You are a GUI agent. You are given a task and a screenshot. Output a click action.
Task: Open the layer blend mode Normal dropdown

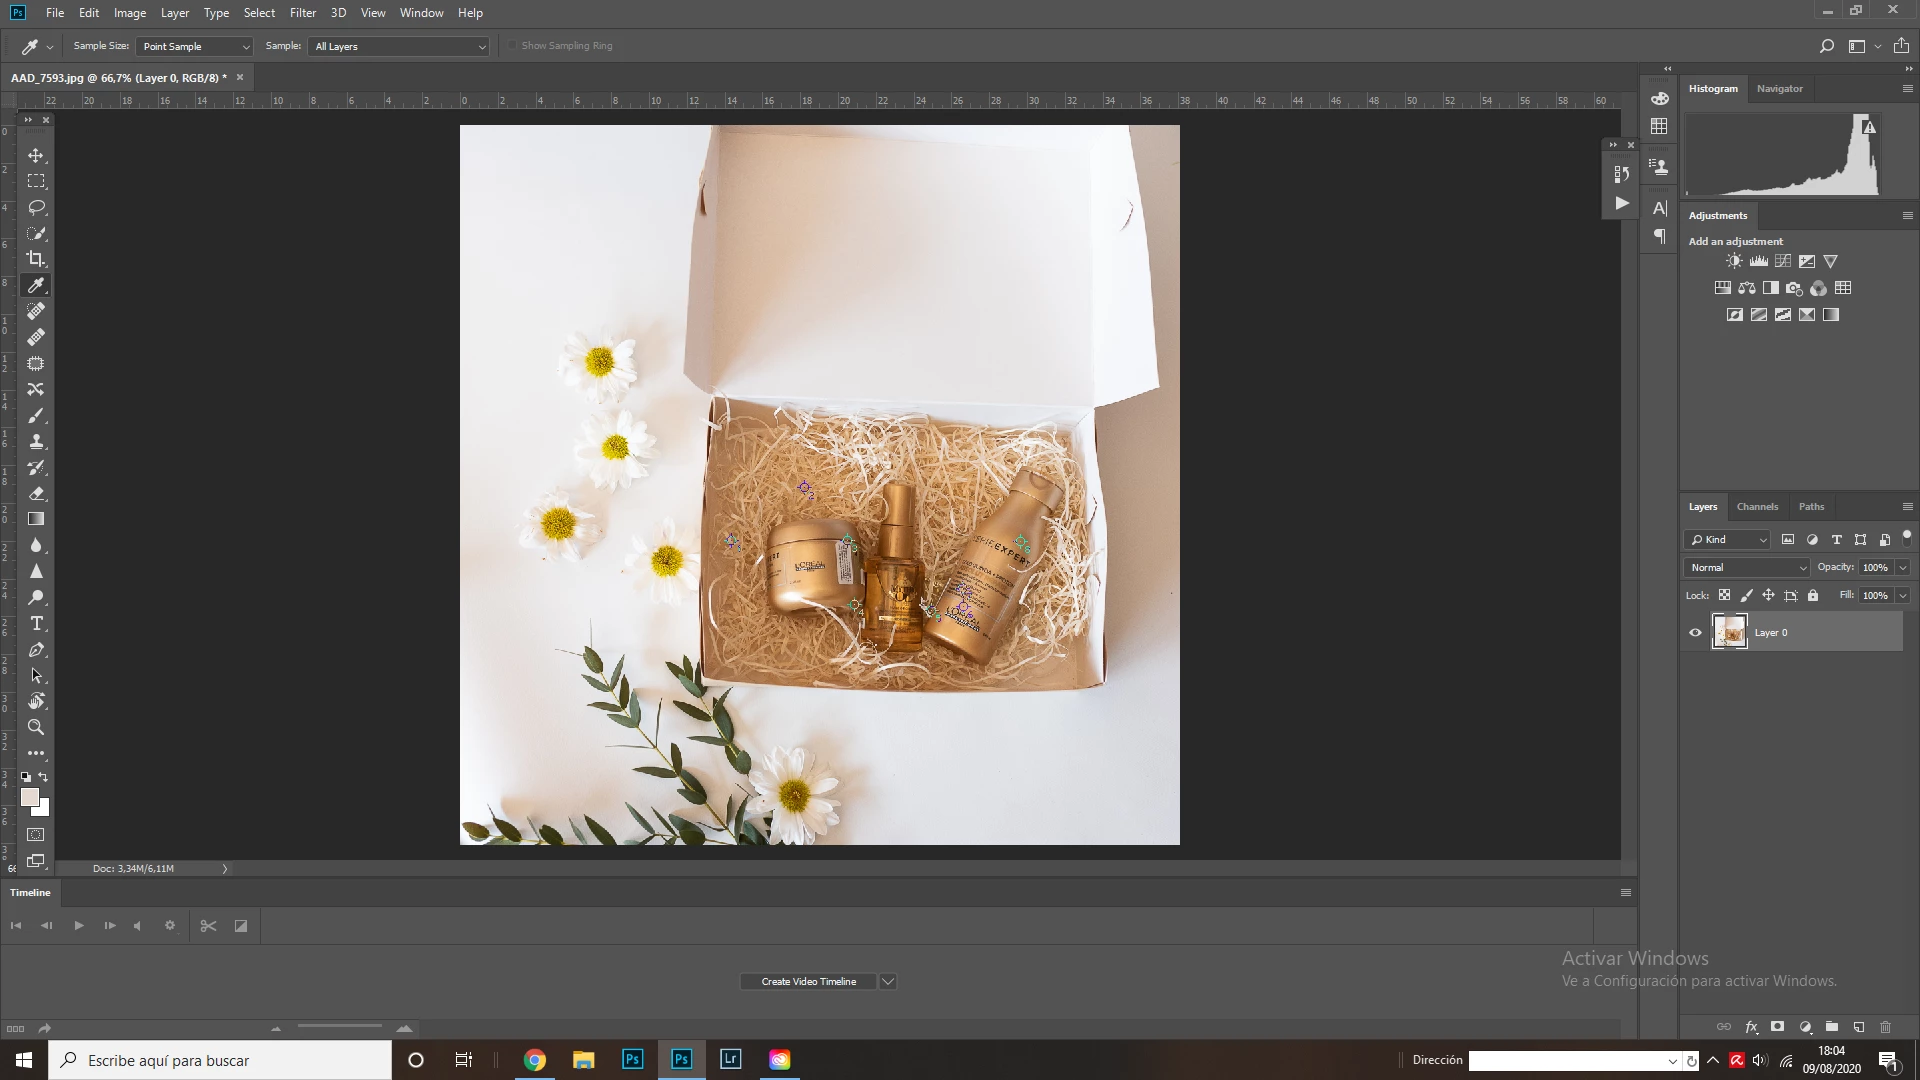tap(1747, 567)
